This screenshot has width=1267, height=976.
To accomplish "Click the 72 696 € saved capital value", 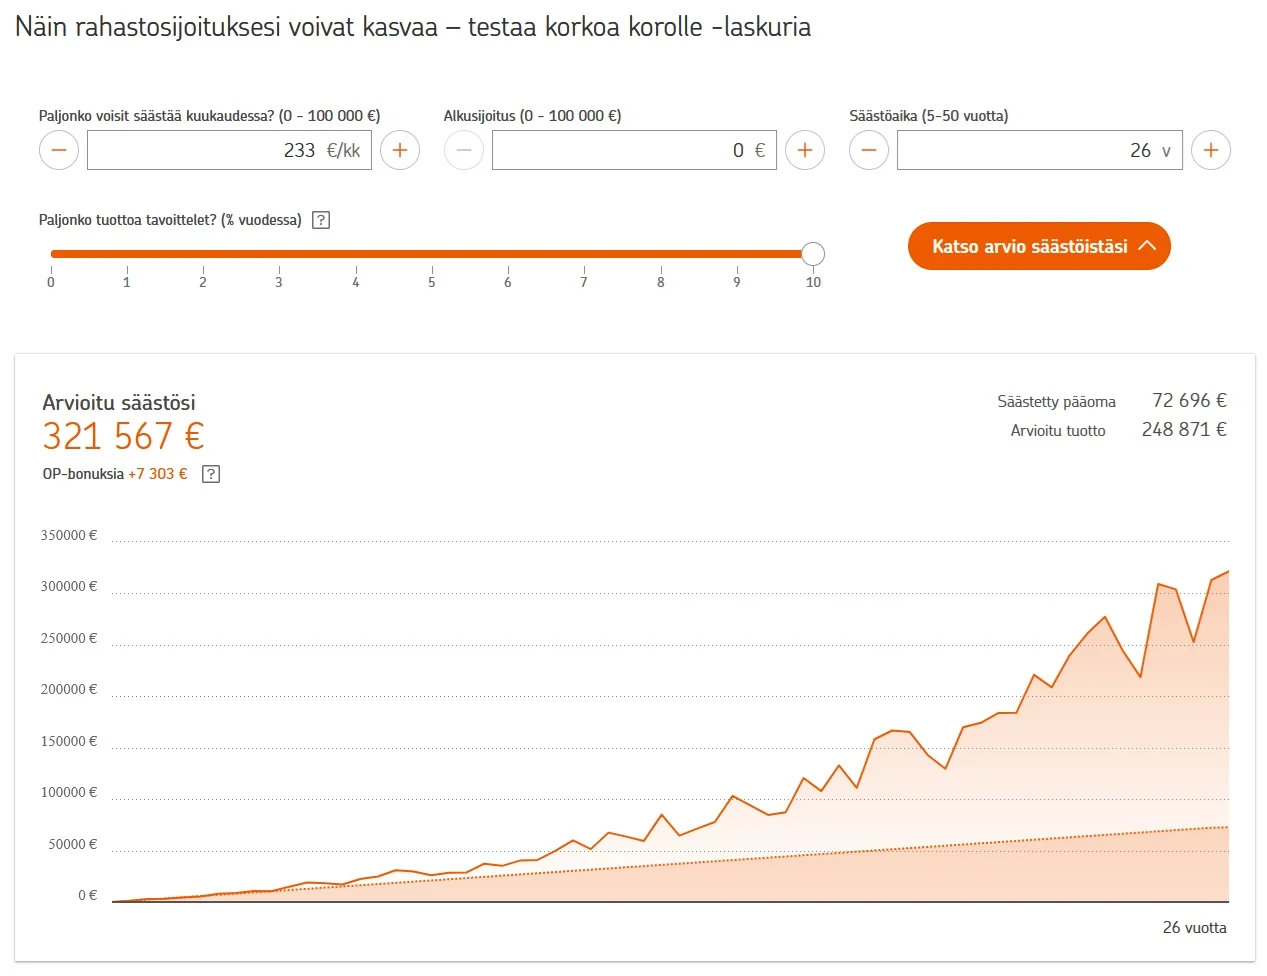I will pyautogui.click(x=1189, y=401).
